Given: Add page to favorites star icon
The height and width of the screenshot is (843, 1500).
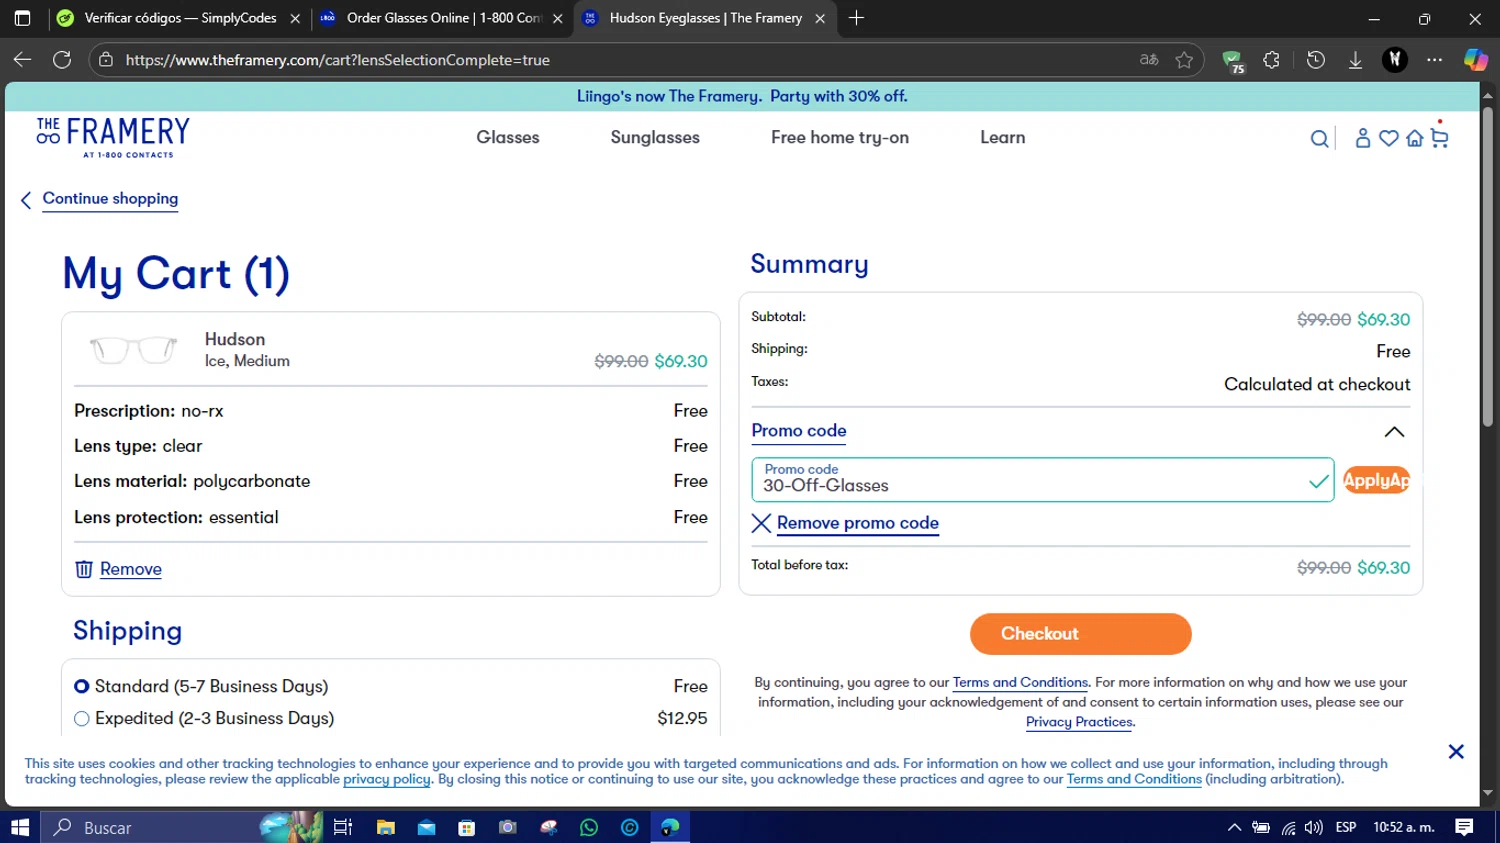Looking at the screenshot, I should (1184, 60).
